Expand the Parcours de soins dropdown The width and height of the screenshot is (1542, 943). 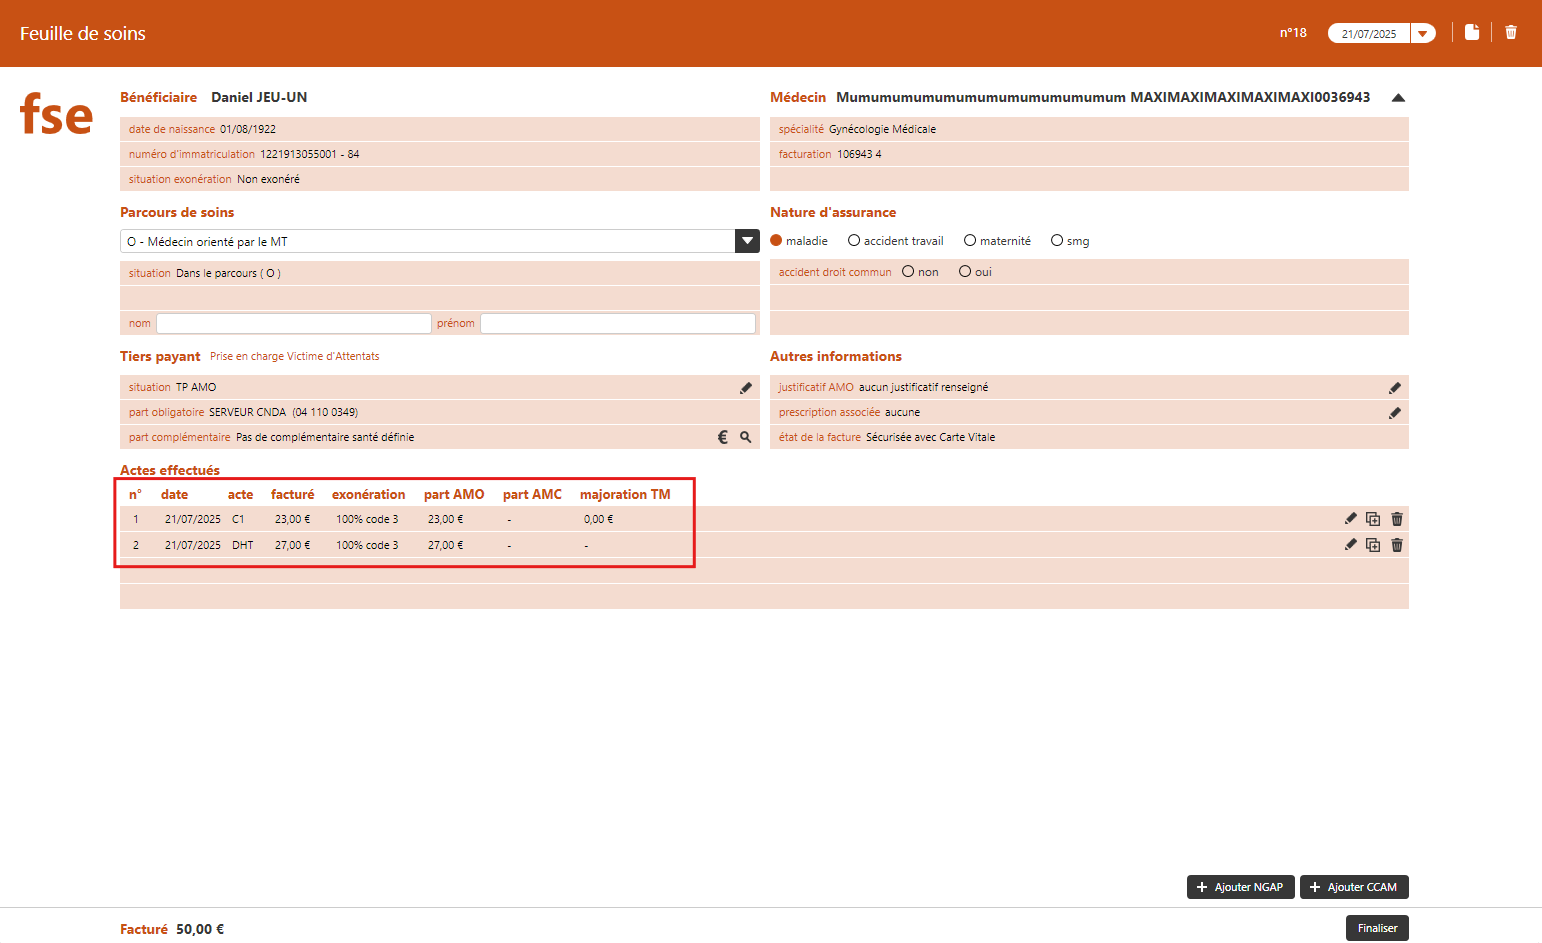click(747, 241)
